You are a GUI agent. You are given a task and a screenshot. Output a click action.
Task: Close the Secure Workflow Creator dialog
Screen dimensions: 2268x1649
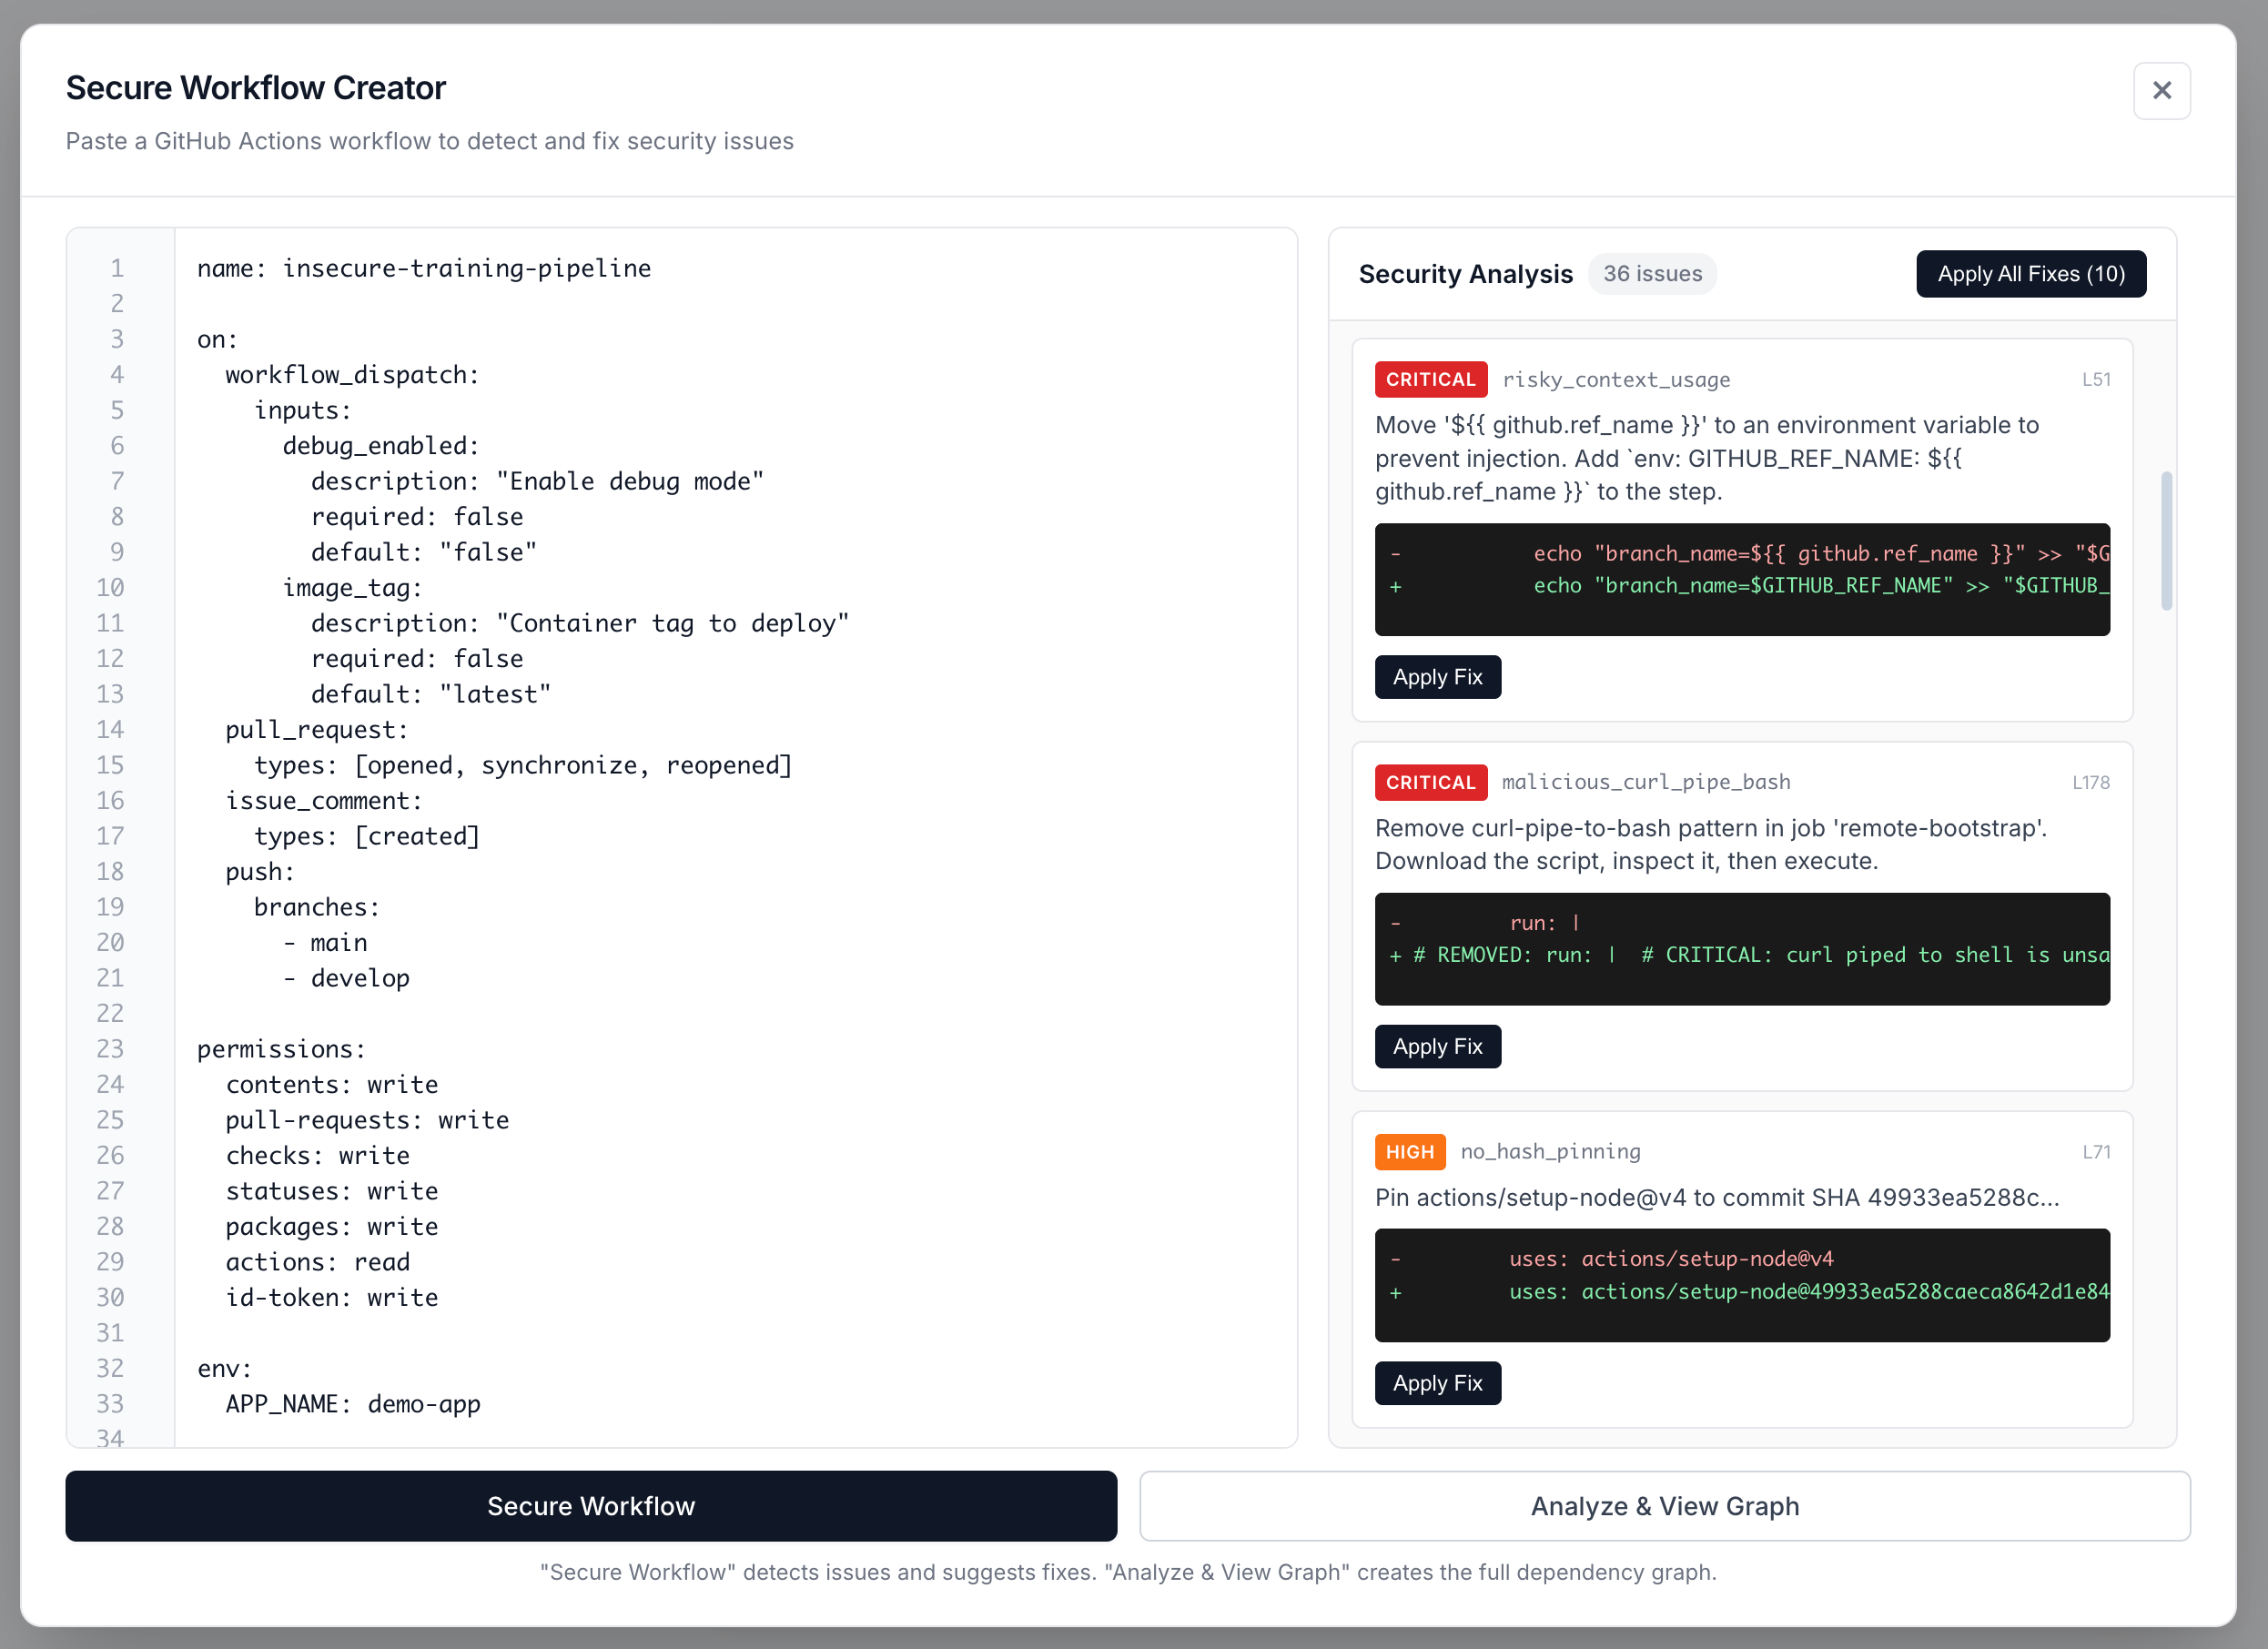tap(2161, 91)
